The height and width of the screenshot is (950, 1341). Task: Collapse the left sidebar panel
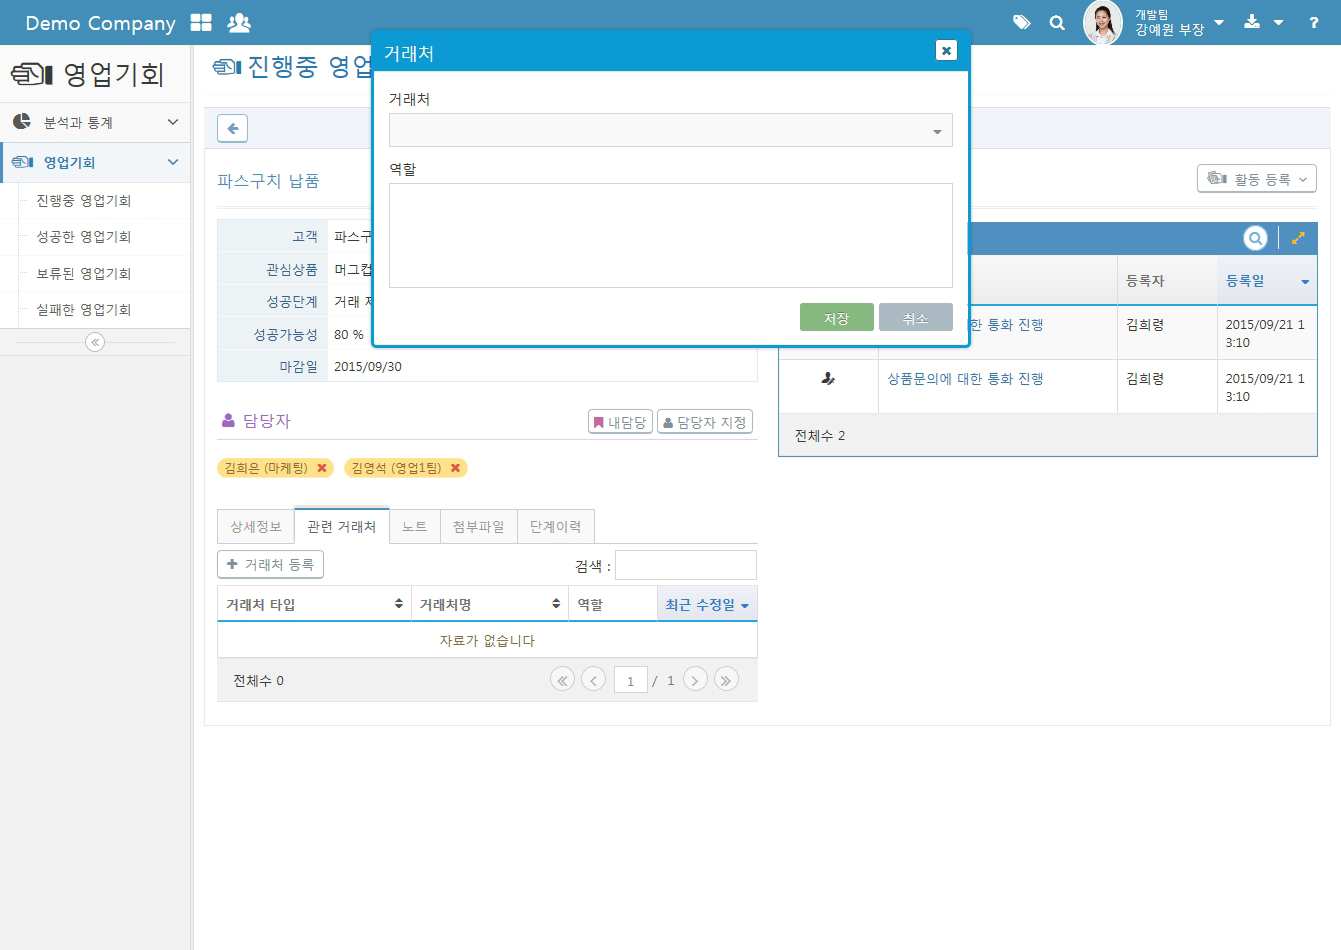[95, 342]
